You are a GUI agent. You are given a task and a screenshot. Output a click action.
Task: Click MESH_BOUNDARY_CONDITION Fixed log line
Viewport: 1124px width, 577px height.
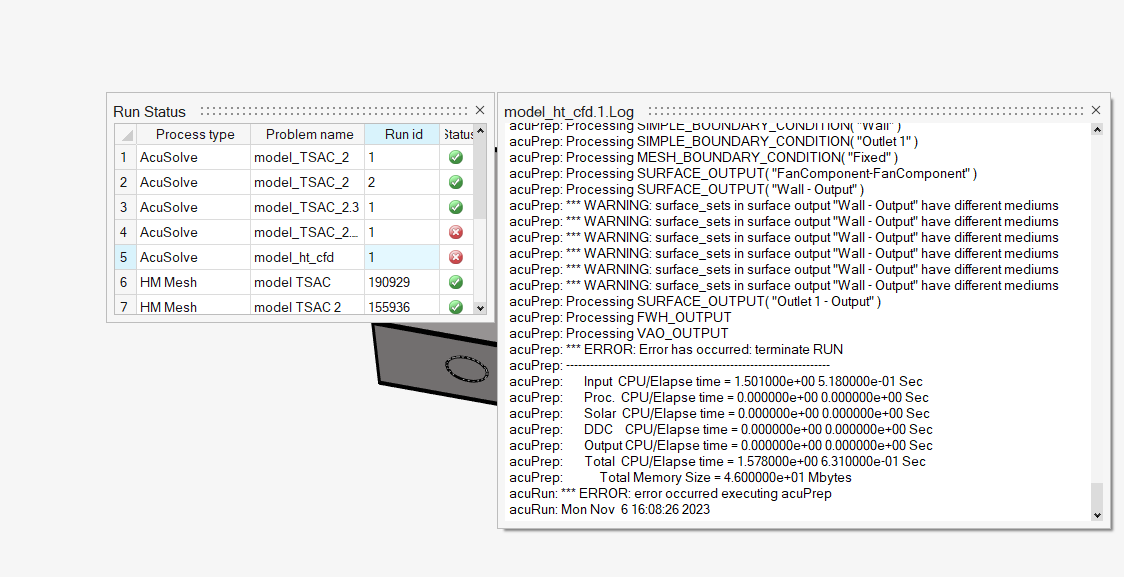(703, 158)
